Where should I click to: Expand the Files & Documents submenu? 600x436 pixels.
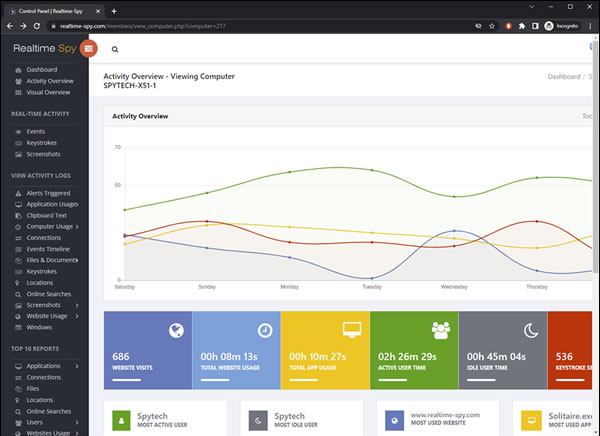click(x=77, y=260)
